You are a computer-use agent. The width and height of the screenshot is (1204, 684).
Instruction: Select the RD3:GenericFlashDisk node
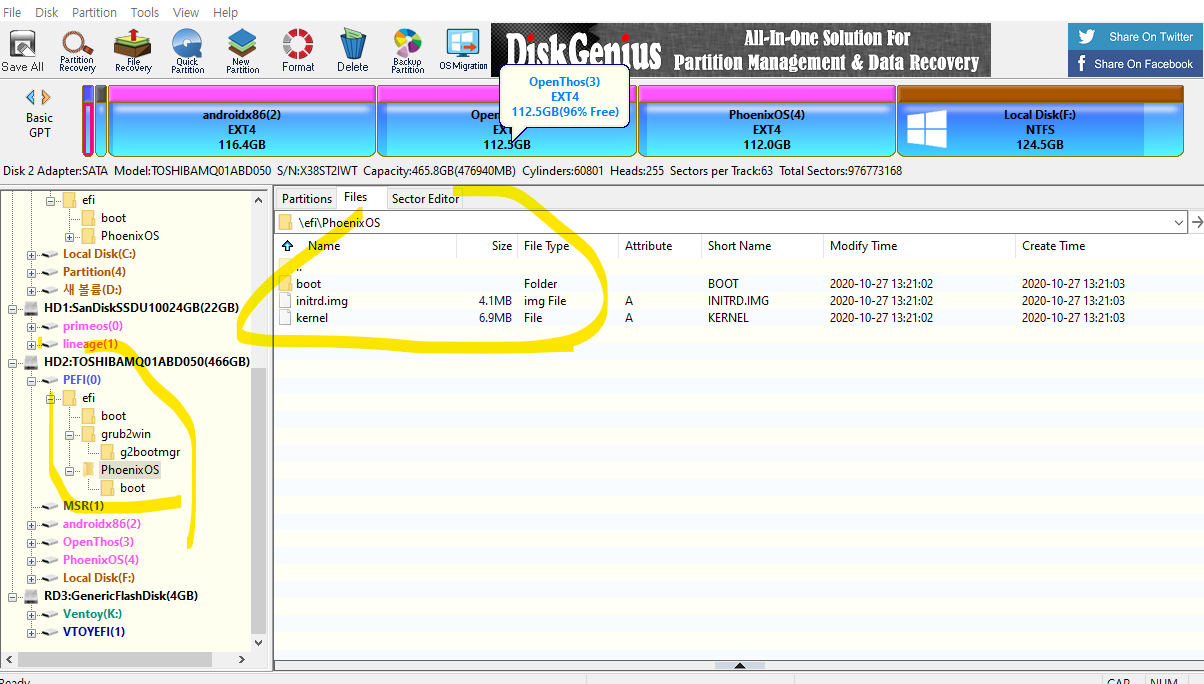click(121, 596)
